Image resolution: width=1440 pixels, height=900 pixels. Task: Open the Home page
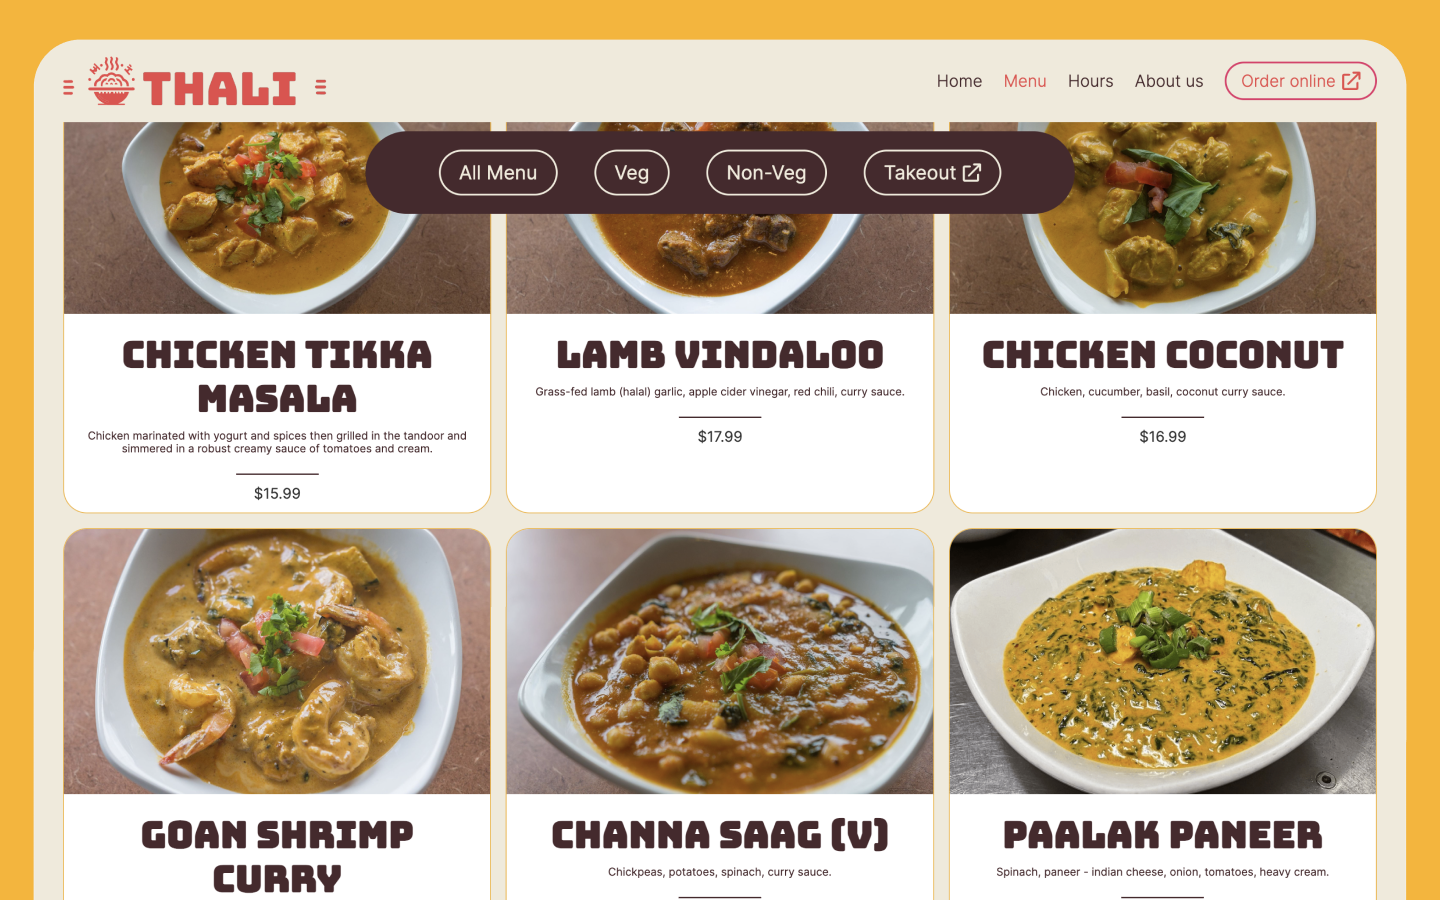pos(959,81)
